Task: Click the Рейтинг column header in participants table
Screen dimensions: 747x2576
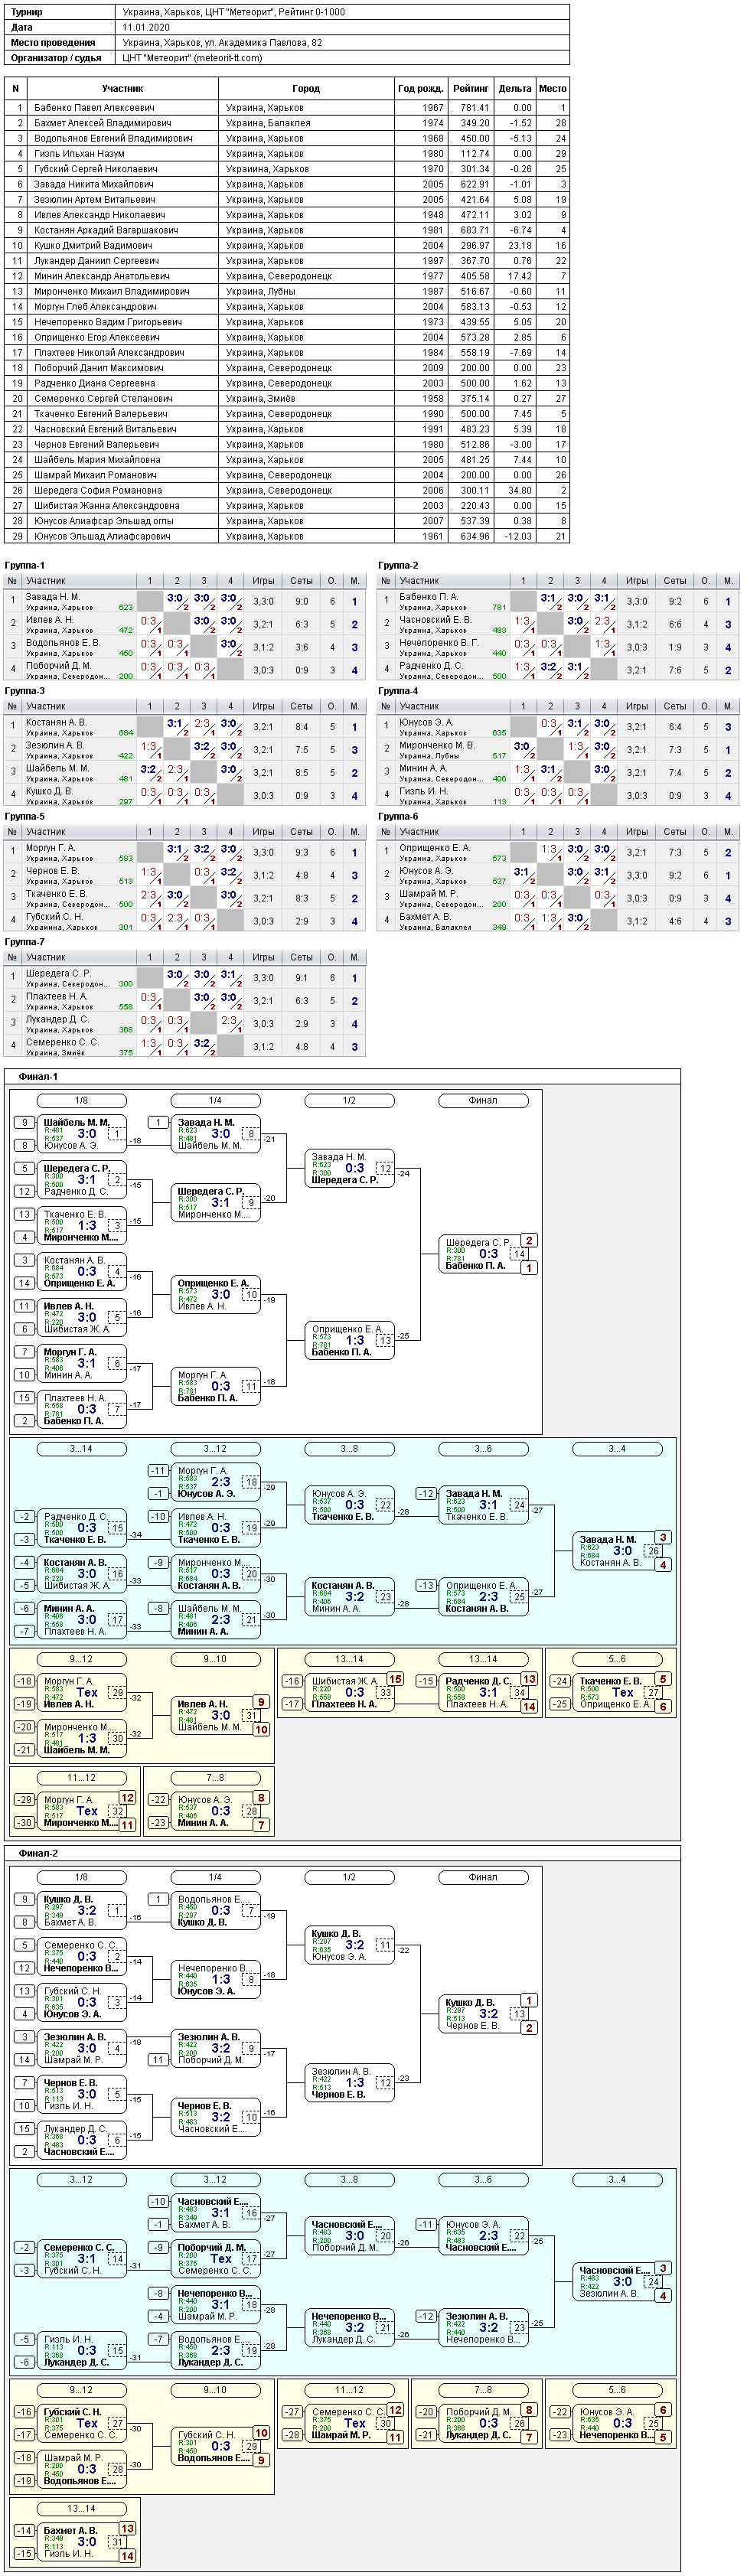Action: tap(470, 89)
